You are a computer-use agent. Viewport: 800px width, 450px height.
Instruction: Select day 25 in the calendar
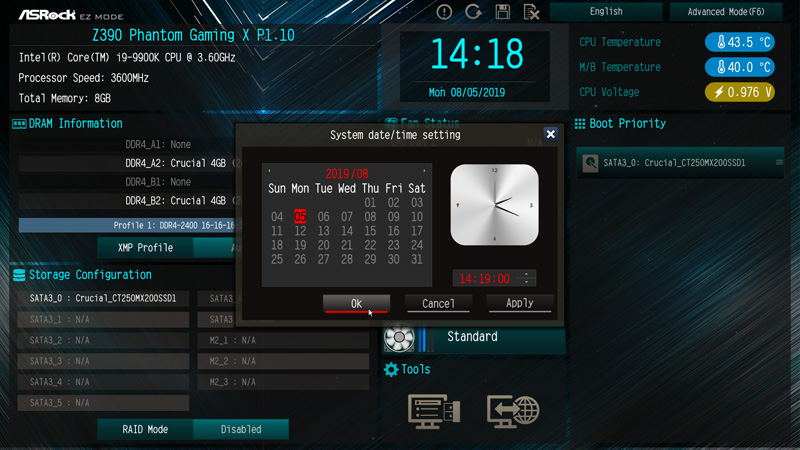pos(277,259)
